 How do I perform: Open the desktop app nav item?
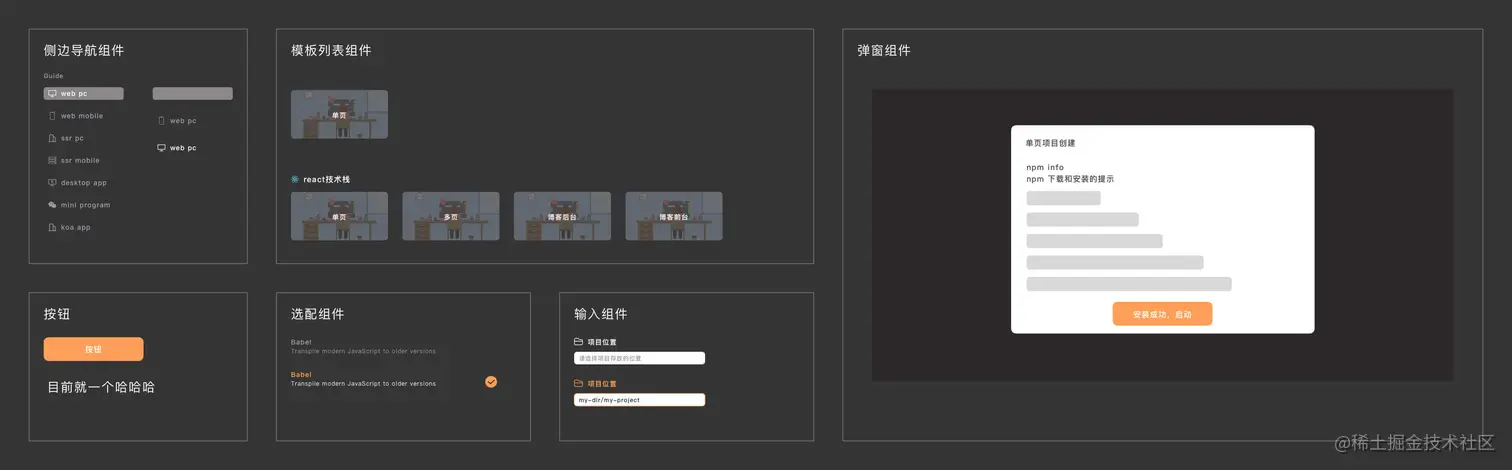pyautogui.click(x=77, y=183)
